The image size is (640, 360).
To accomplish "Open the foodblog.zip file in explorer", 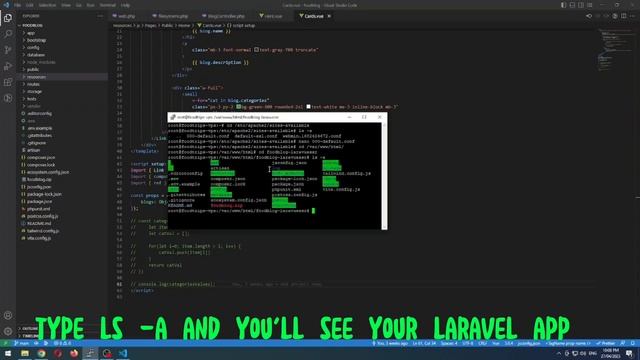I will tap(39, 179).
